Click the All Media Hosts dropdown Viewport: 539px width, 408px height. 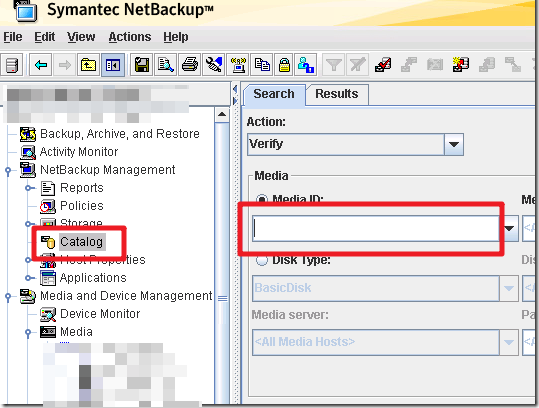(x=385, y=342)
